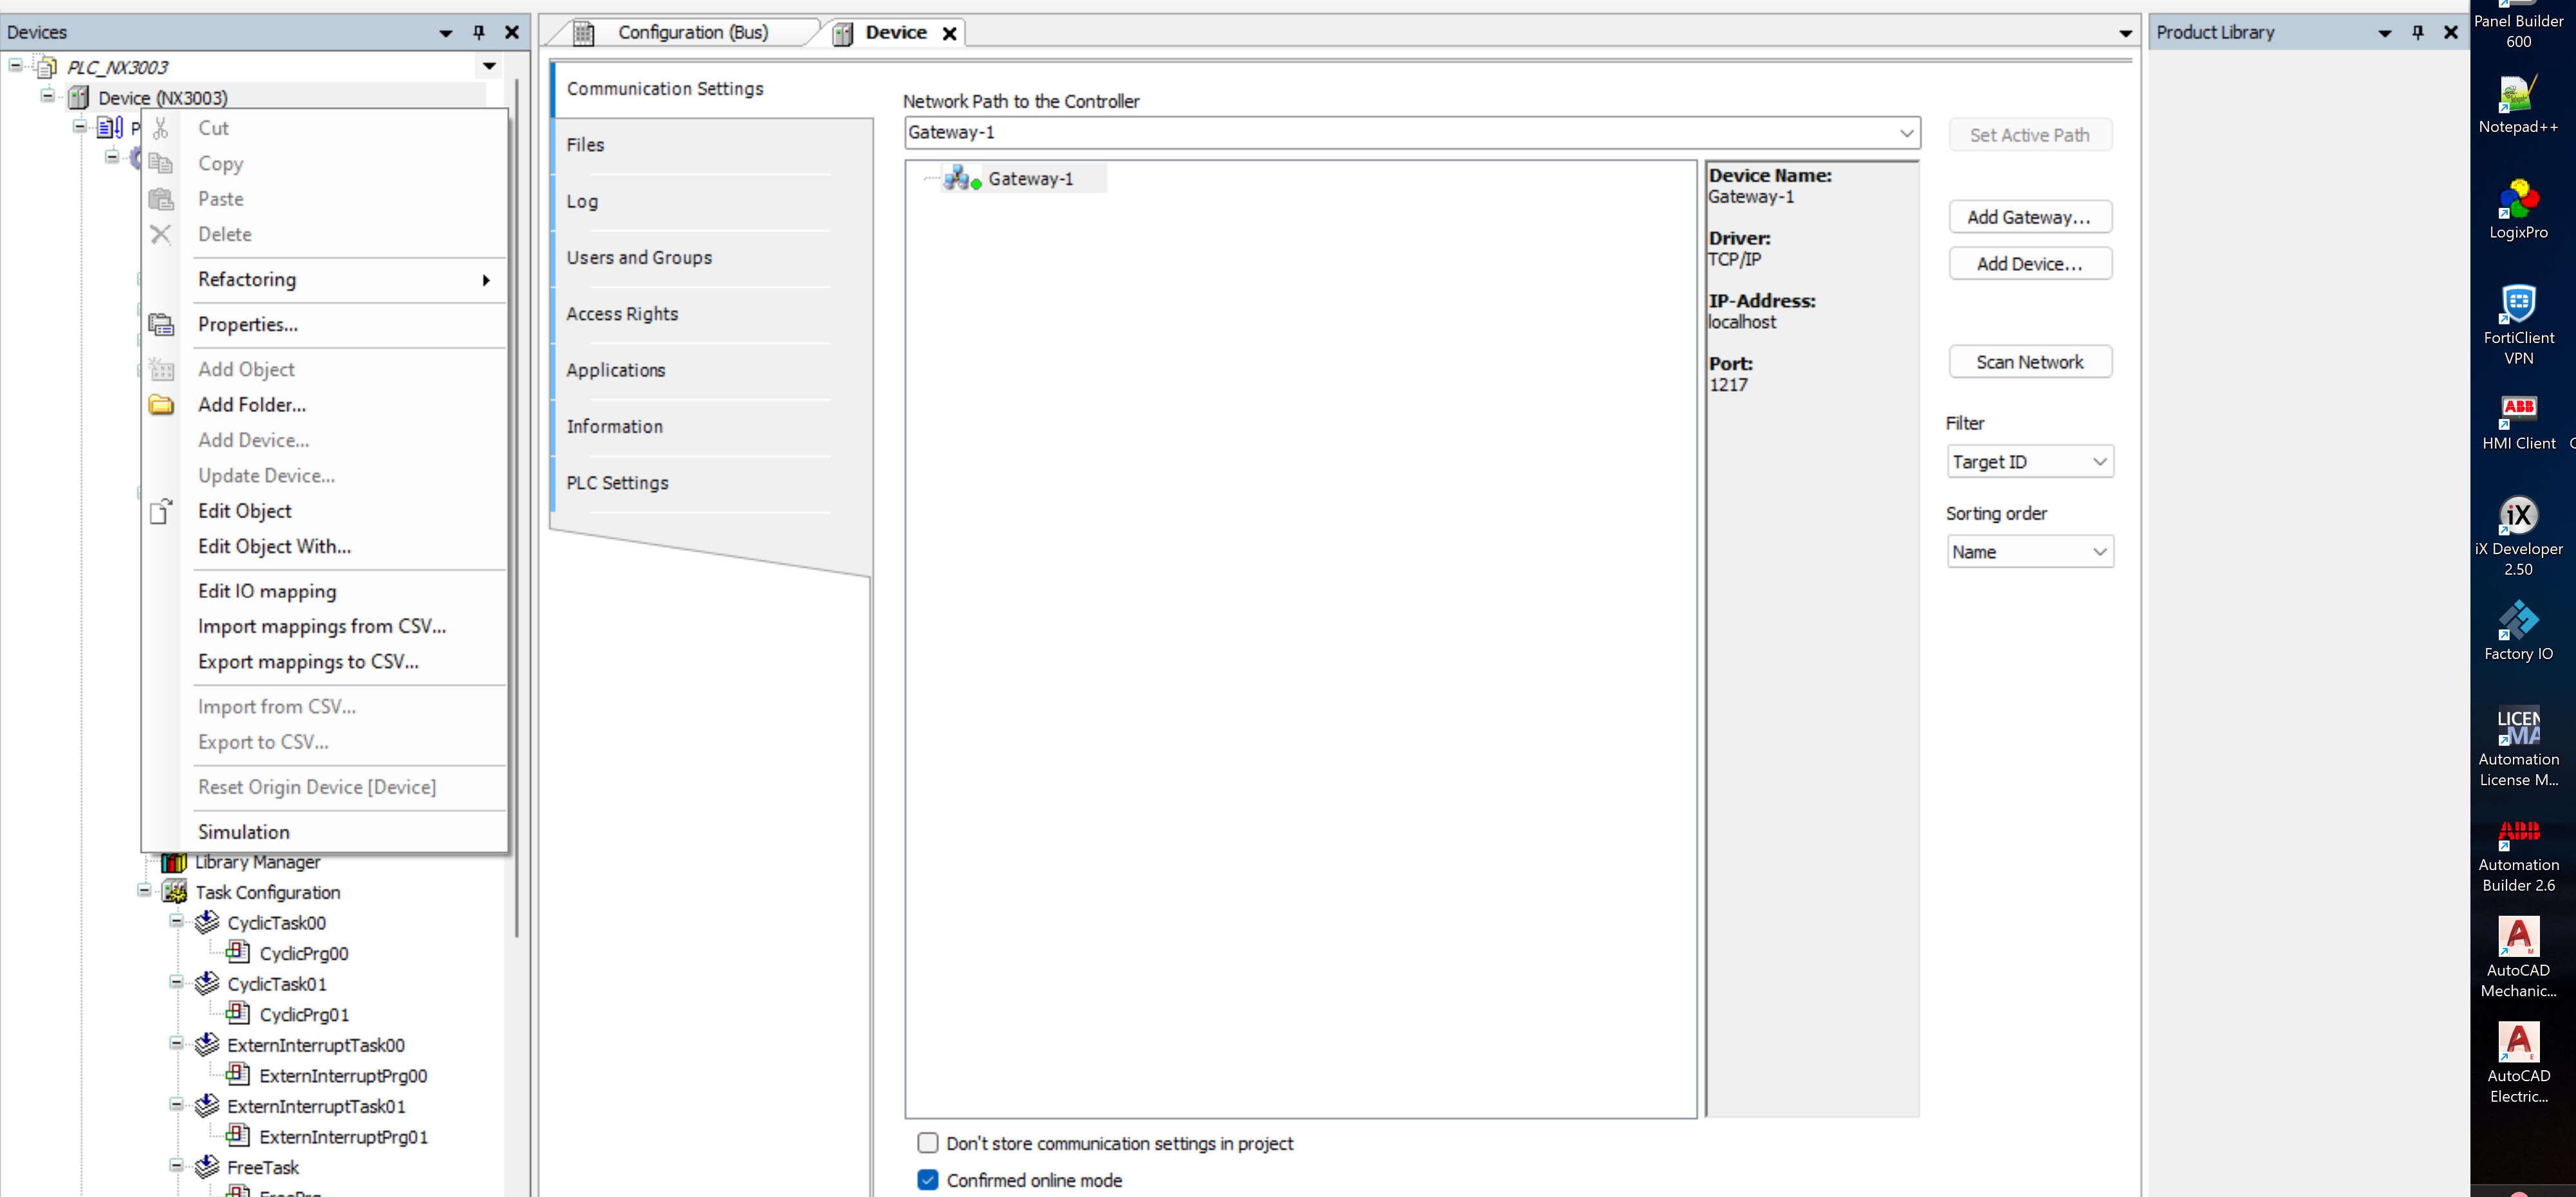Viewport: 2576px width, 1197px height.
Task: Pin the Product Library panel
Action: 2417,32
